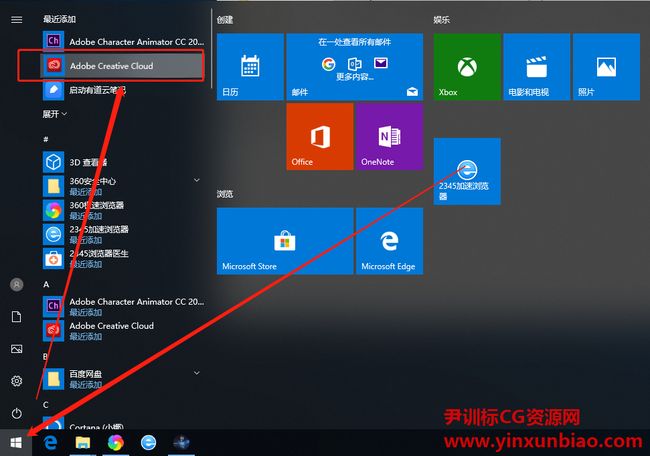
Task: Open the user account icon
Action: click(17, 284)
